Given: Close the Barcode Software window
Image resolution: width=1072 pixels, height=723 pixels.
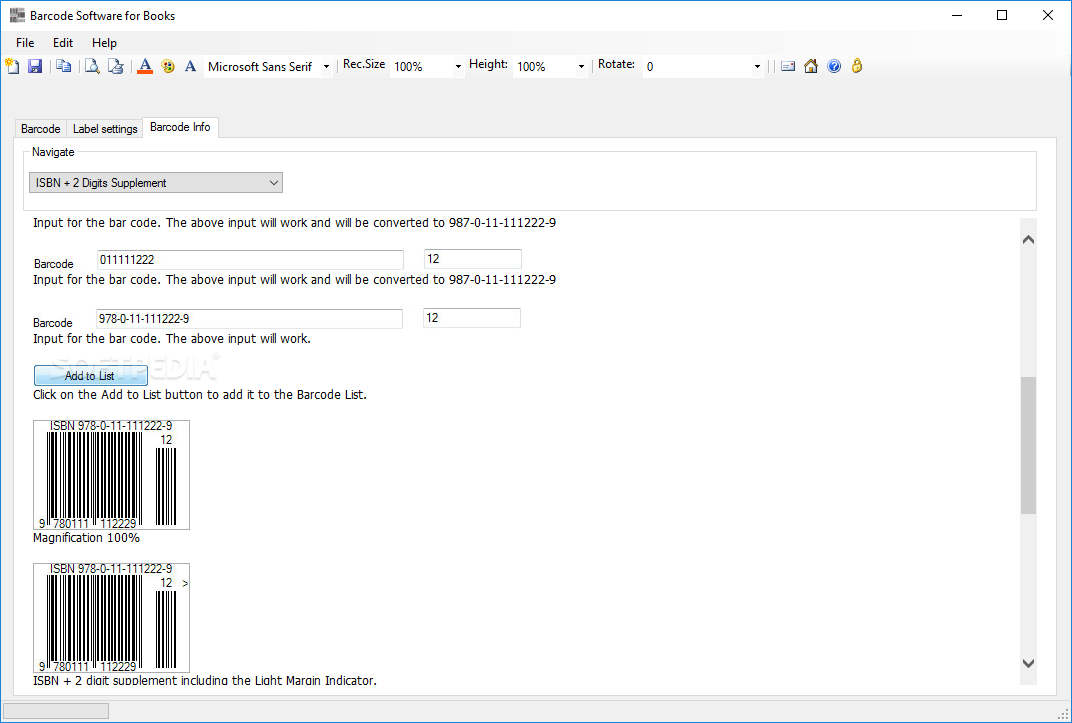Looking at the screenshot, I should (x=1047, y=15).
